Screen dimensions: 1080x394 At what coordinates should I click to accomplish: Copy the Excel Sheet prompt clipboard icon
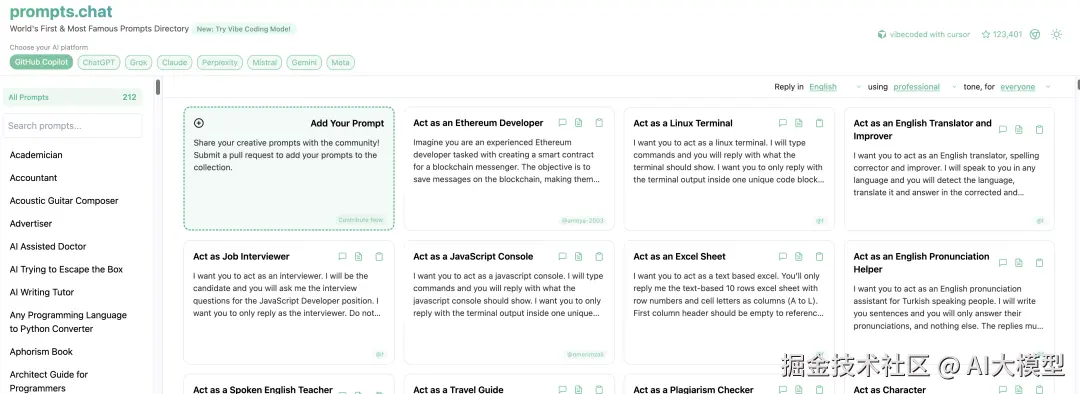(x=820, y=257)
